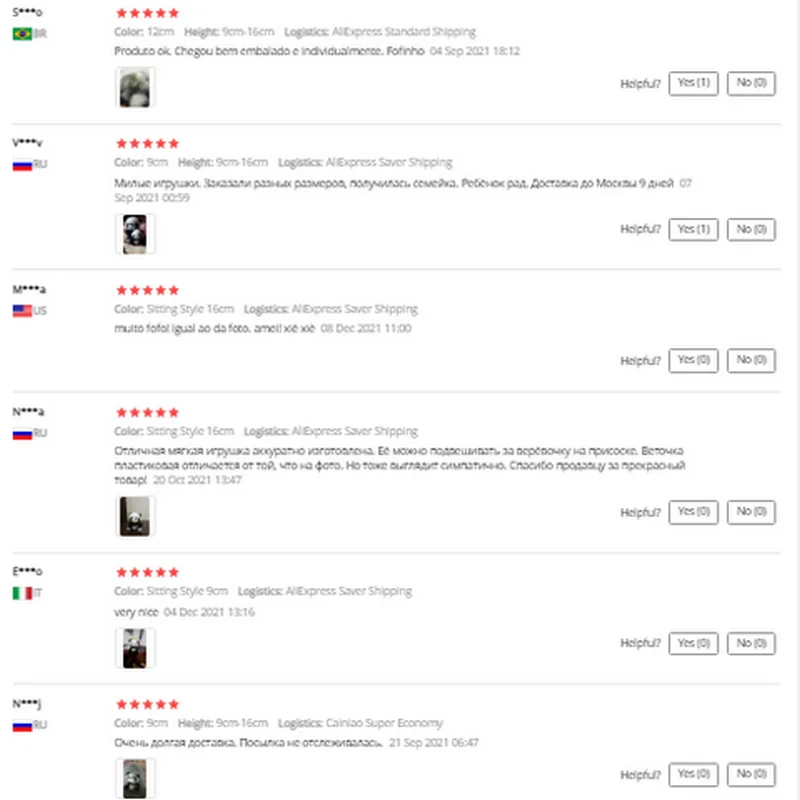
Task: Open N***j's review photo thumbnail
Action: pyautogui.click(x=135, y=779)
